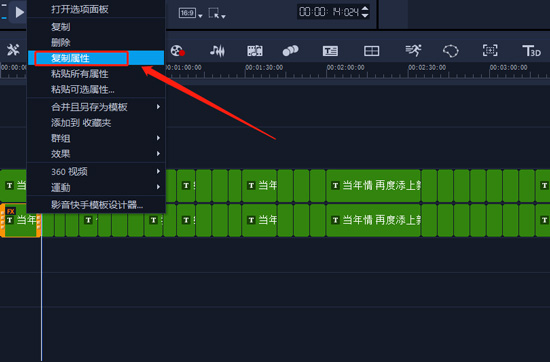Select 打开选项面板 from context menu
This screenshot has width=550, height=362.
click(96, 9)
